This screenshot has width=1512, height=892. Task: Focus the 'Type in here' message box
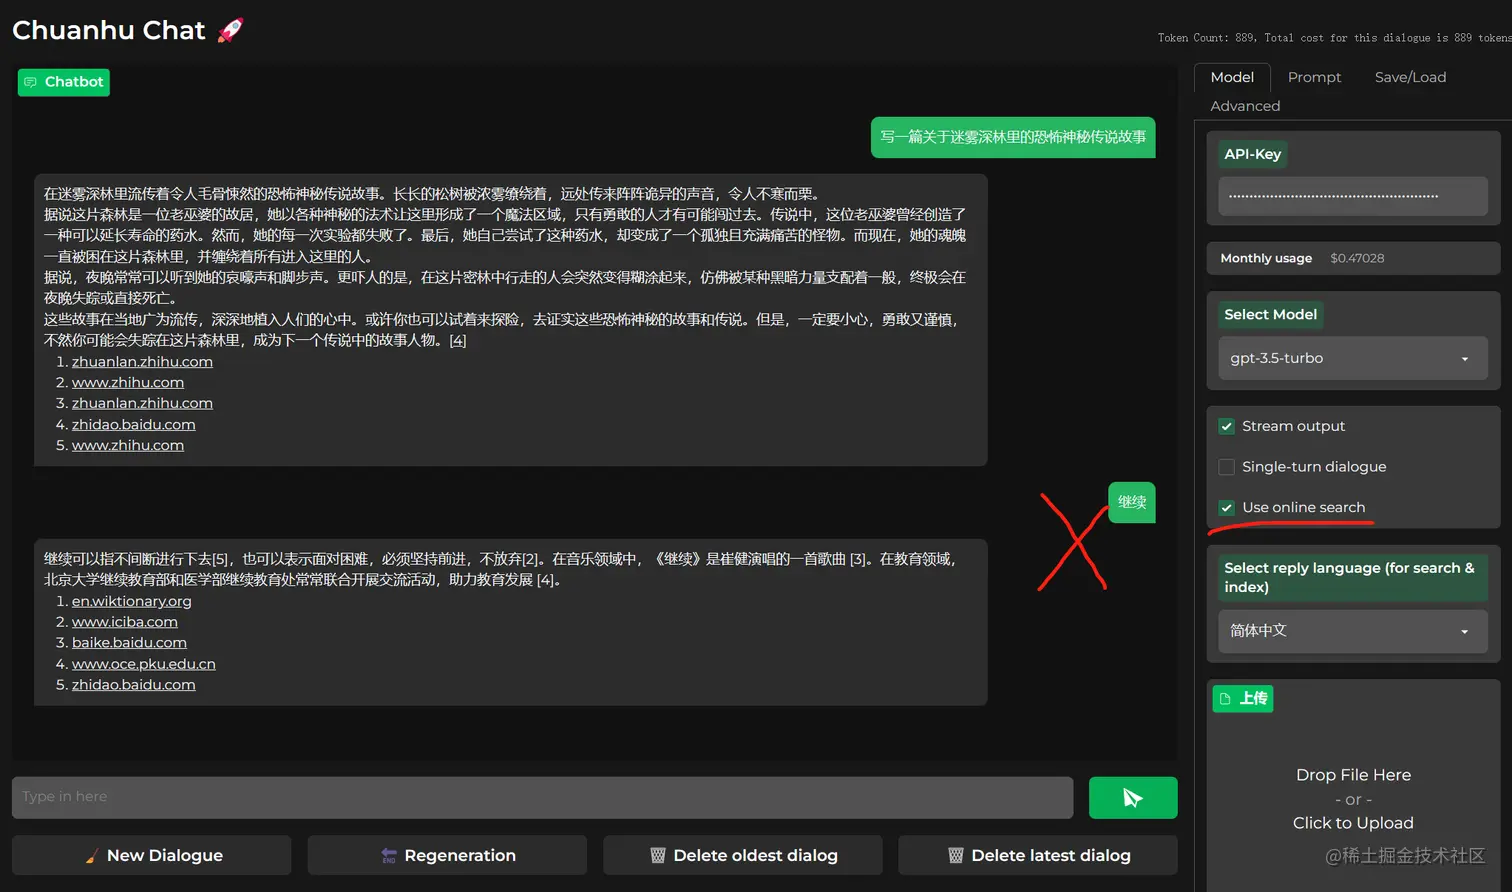click(x=542, y=797)
